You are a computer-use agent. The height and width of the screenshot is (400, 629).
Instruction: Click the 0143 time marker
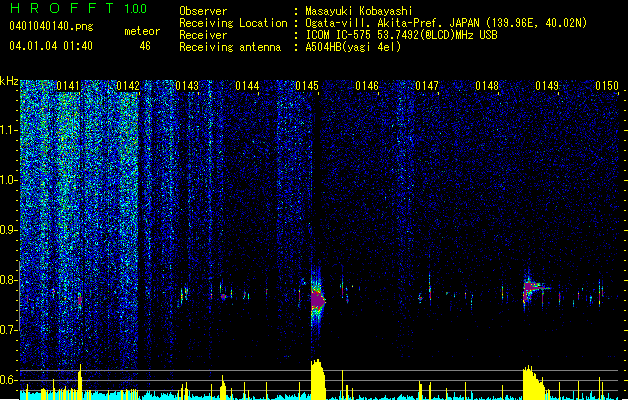pyautogui.click(x=187, y=86)
